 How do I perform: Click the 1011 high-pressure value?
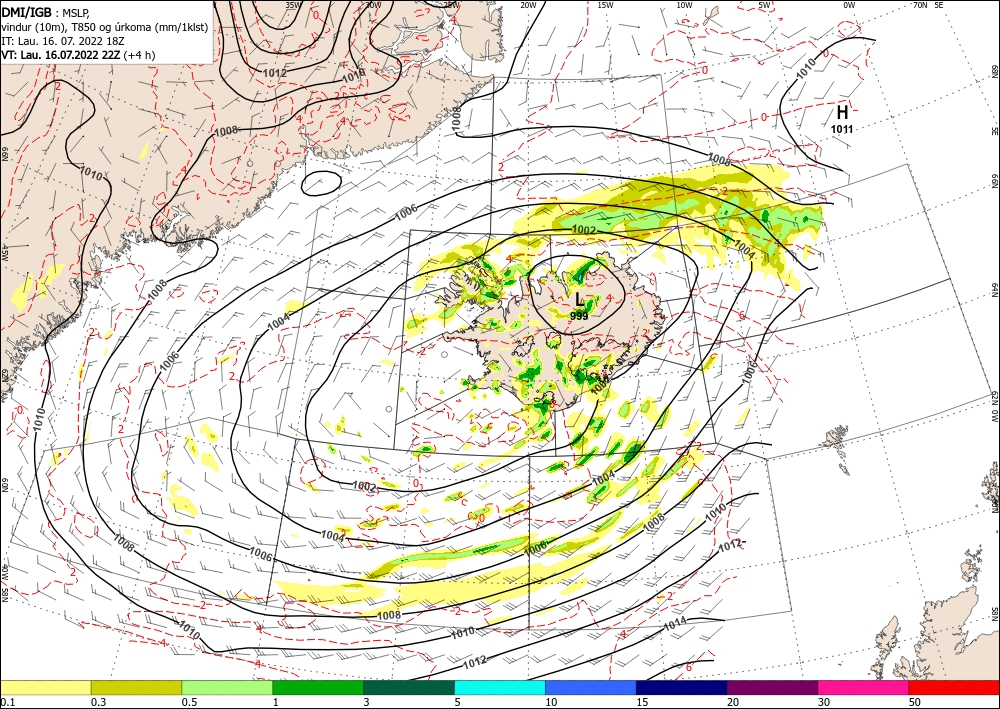pos(842,129)
